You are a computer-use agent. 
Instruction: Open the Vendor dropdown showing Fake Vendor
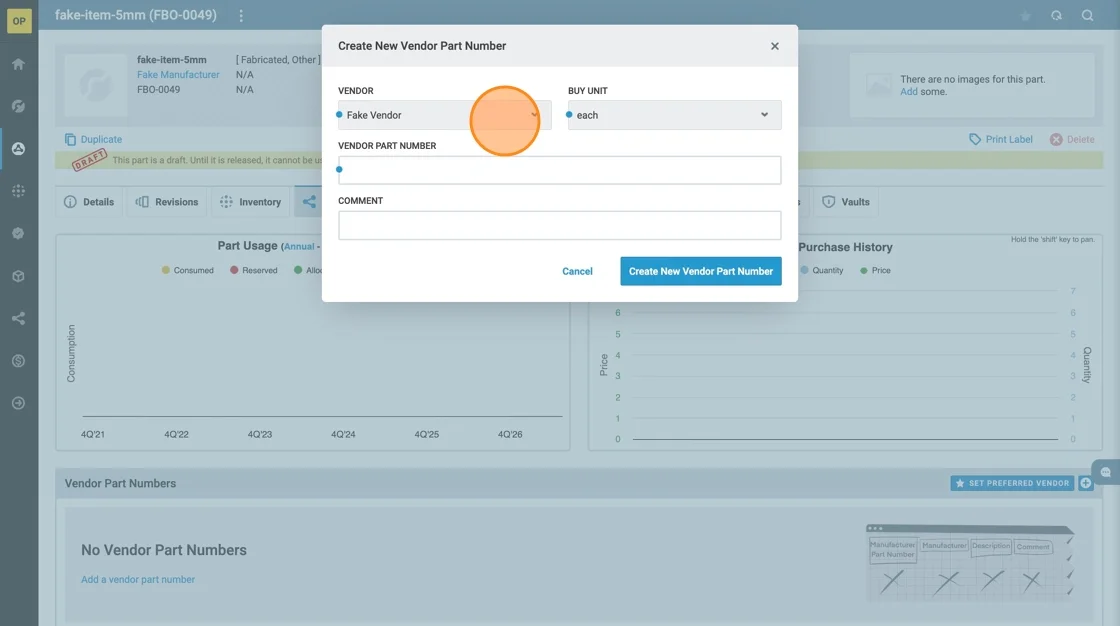click(444, 115)
